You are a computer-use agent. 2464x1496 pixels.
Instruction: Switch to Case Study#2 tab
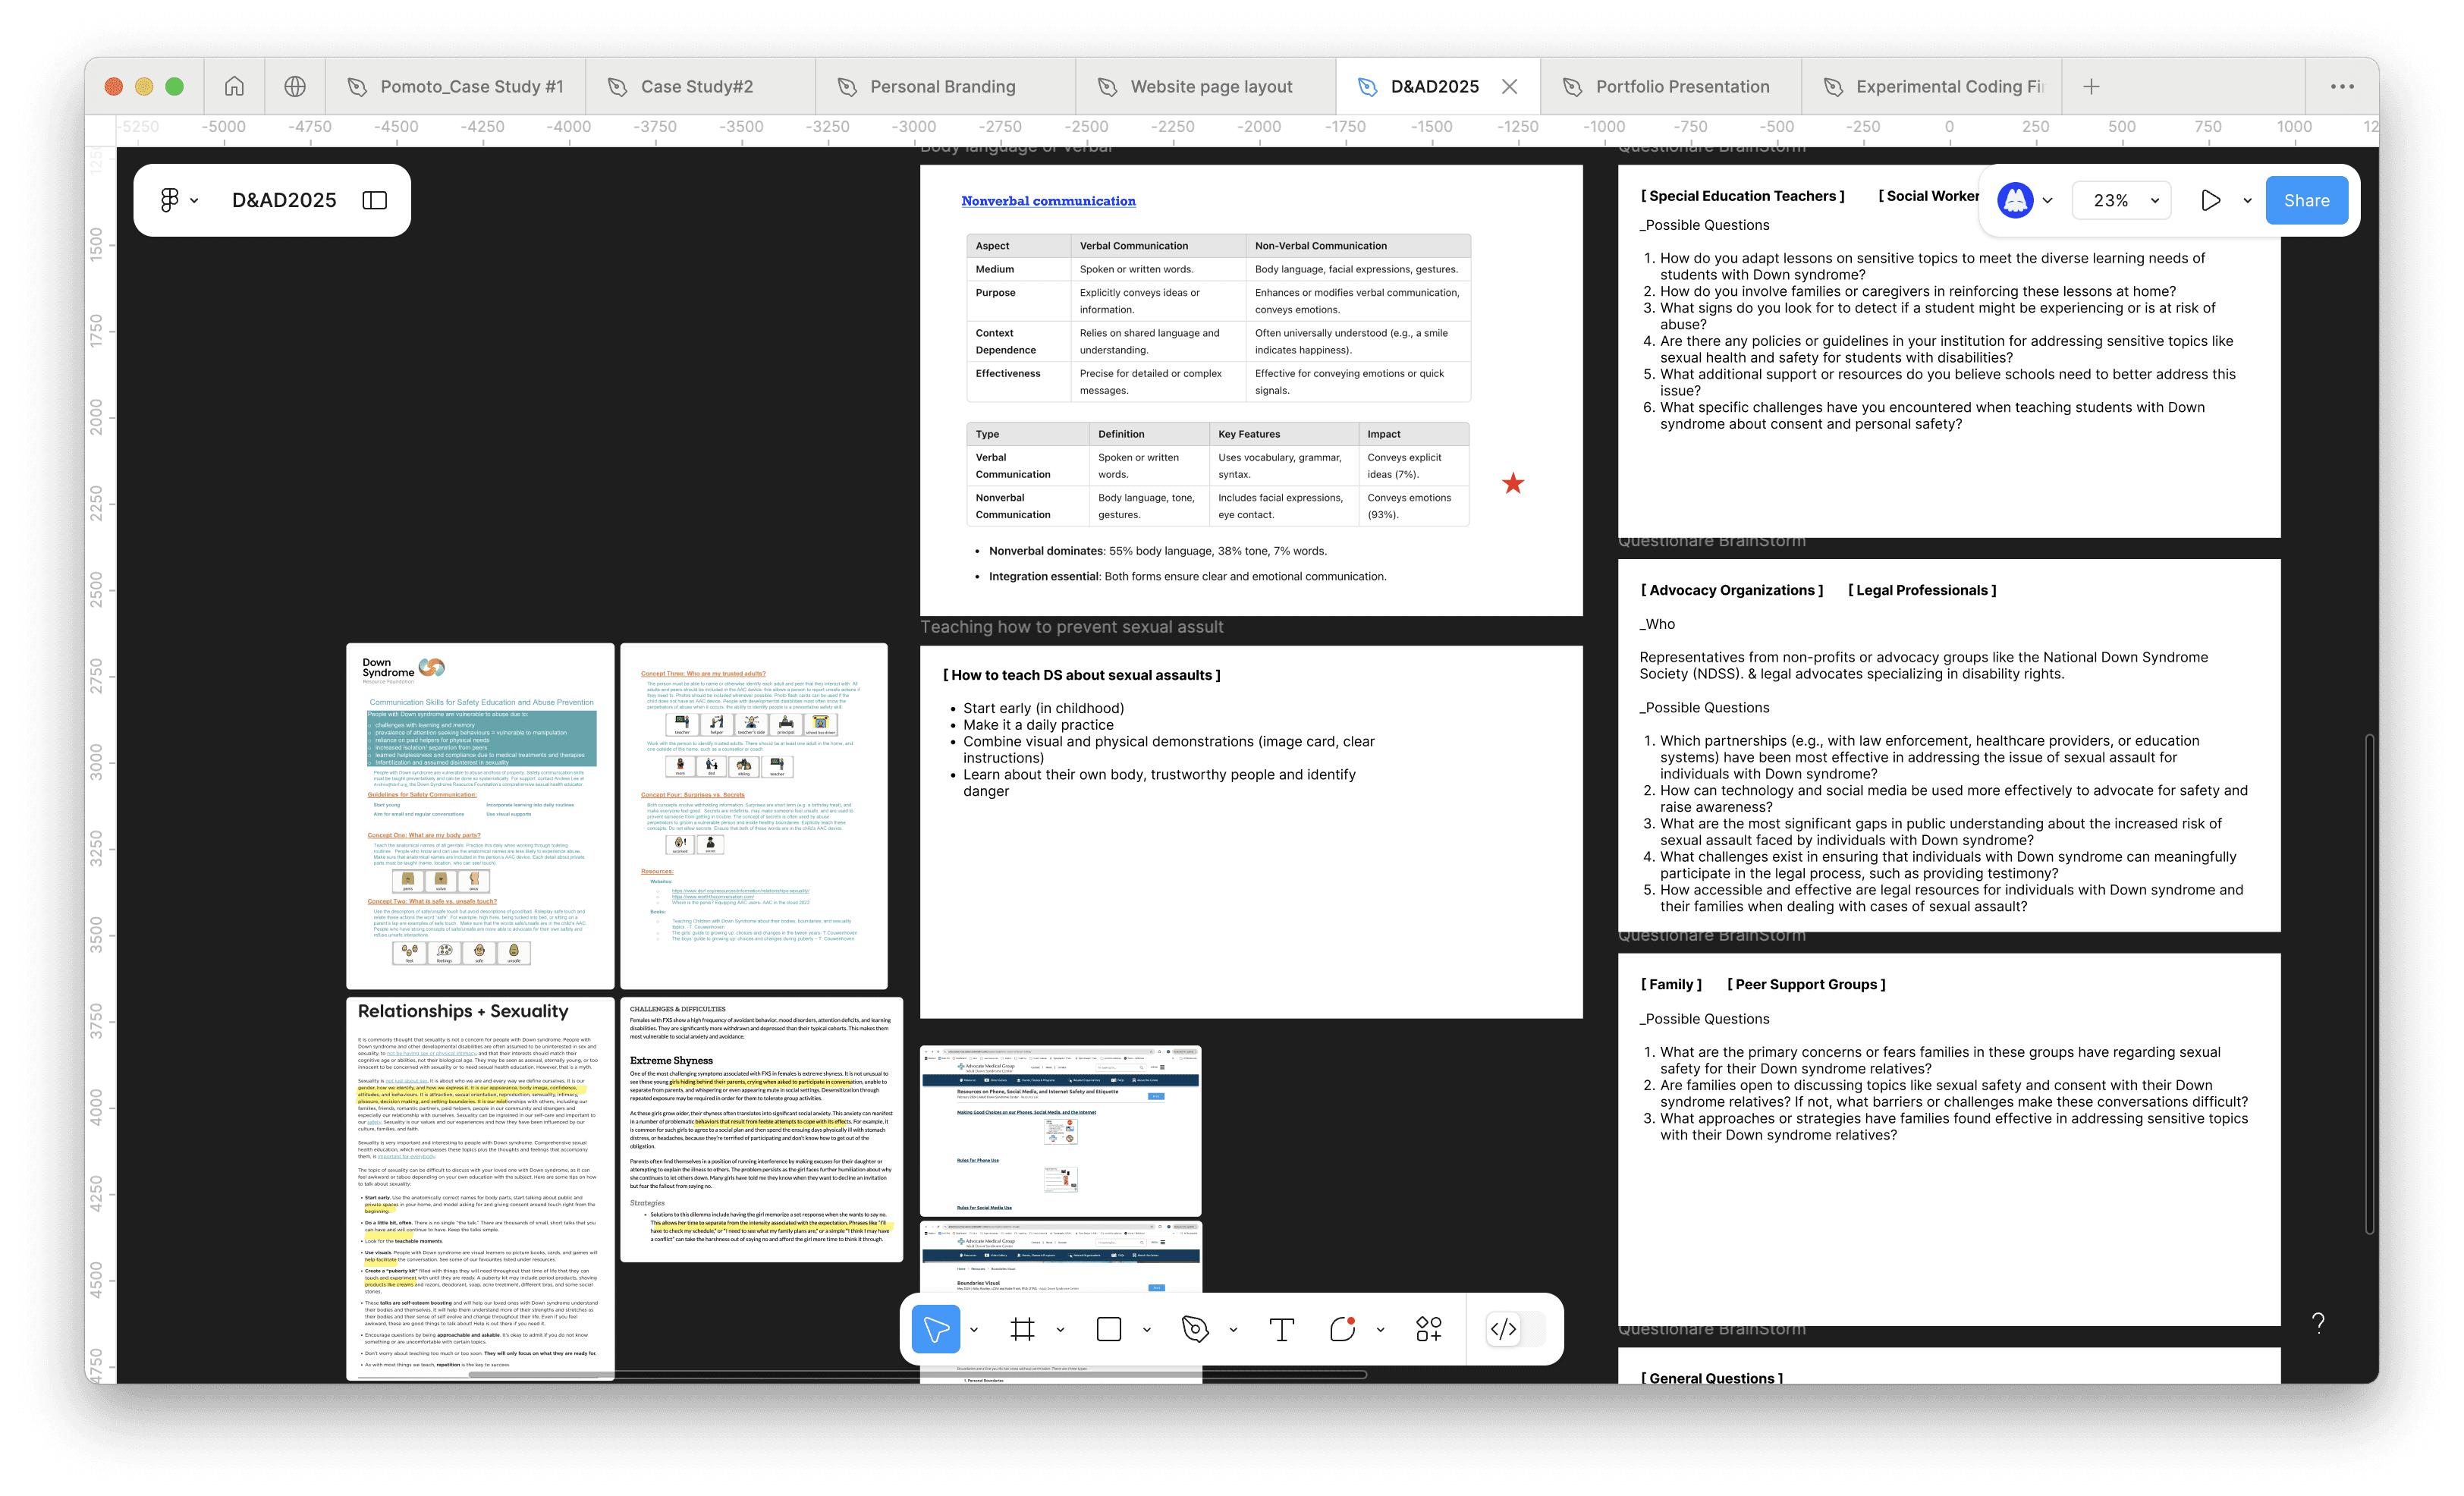[x=700, y=87]
